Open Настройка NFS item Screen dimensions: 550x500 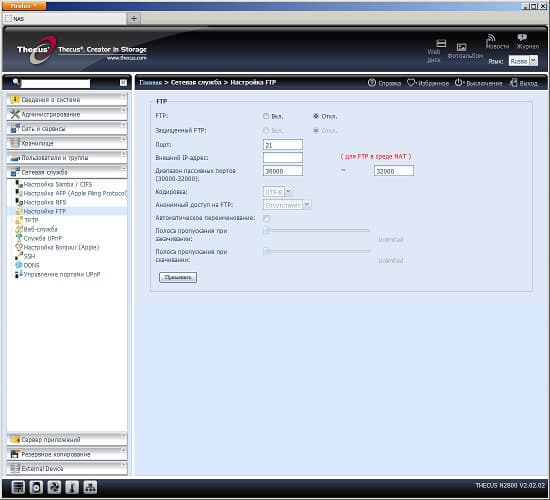point(45,202)
